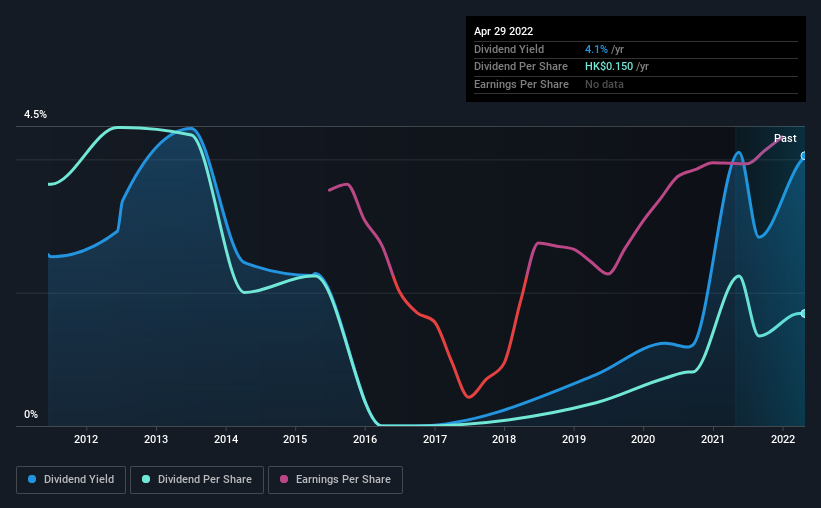Image resolution: width=821 pixels, height=508 pixels.
Task: Click the tooltip Dividend Per Share row label
Action: click(520, 67)
